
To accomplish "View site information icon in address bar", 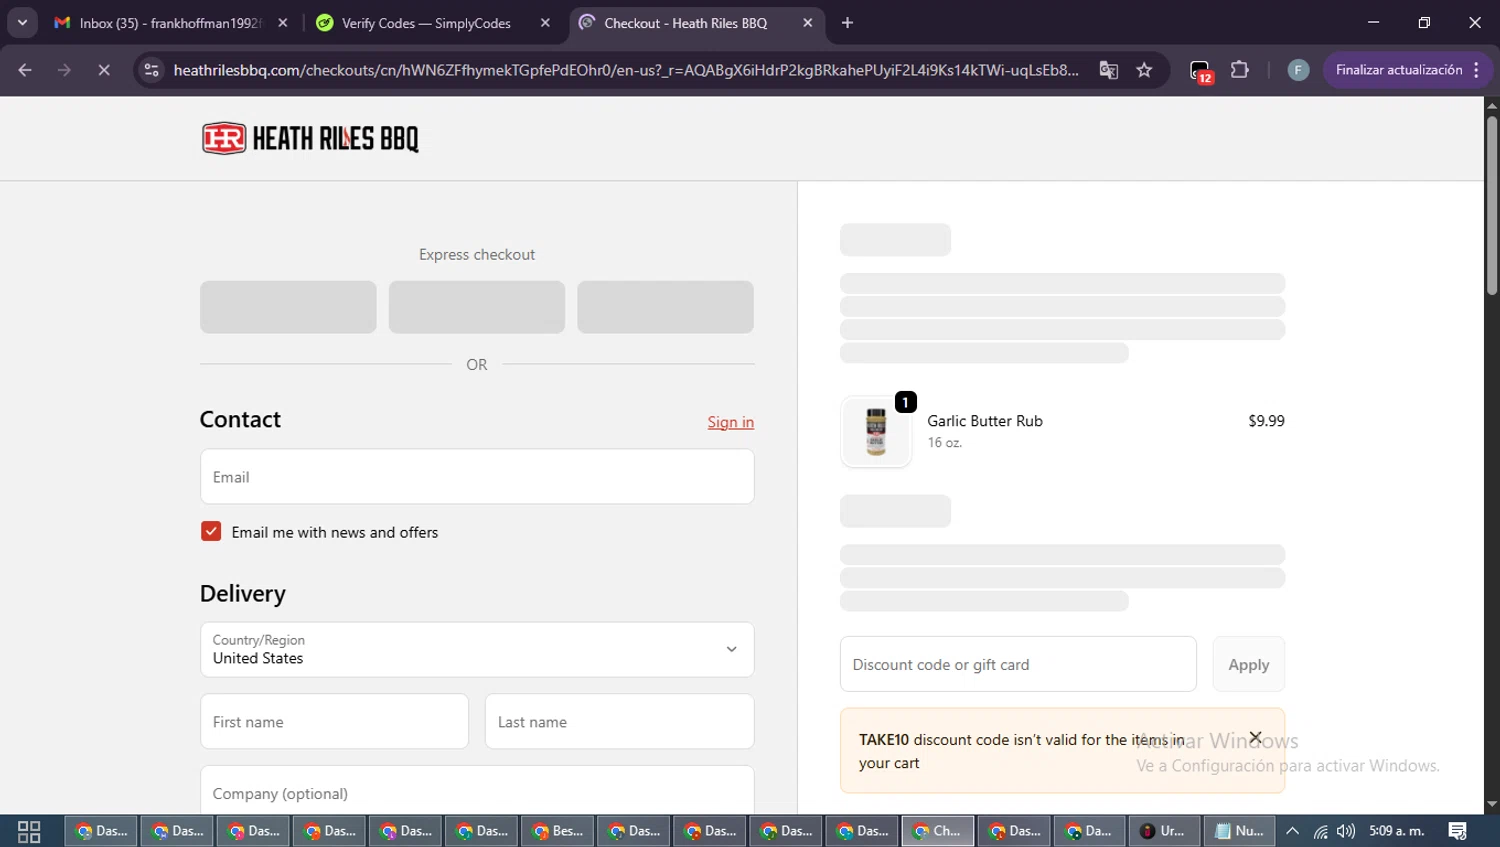I will (151, 70).
